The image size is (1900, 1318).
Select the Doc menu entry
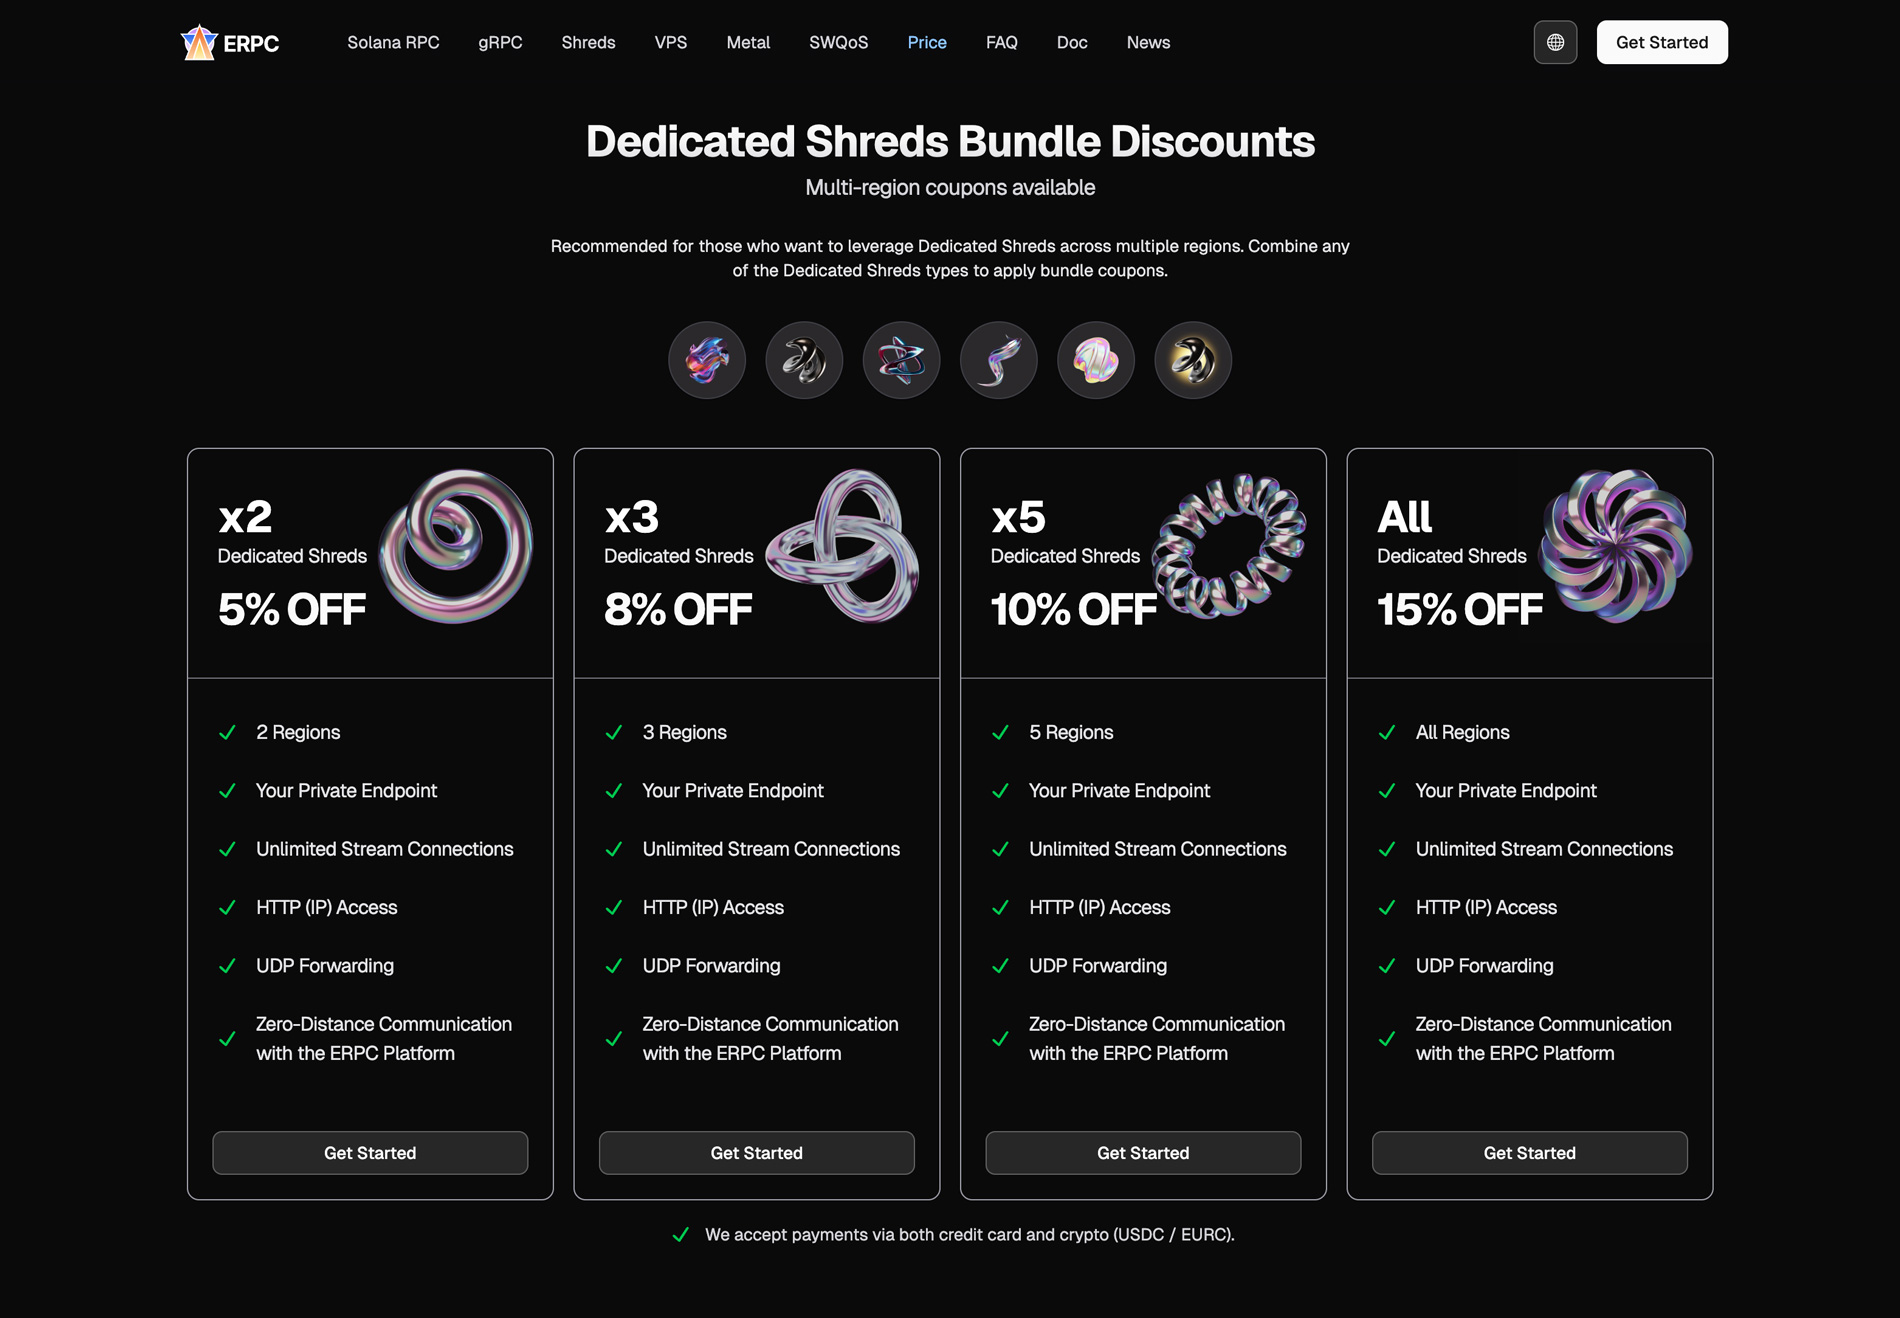pyautogui.click(x=1071, y=42)
